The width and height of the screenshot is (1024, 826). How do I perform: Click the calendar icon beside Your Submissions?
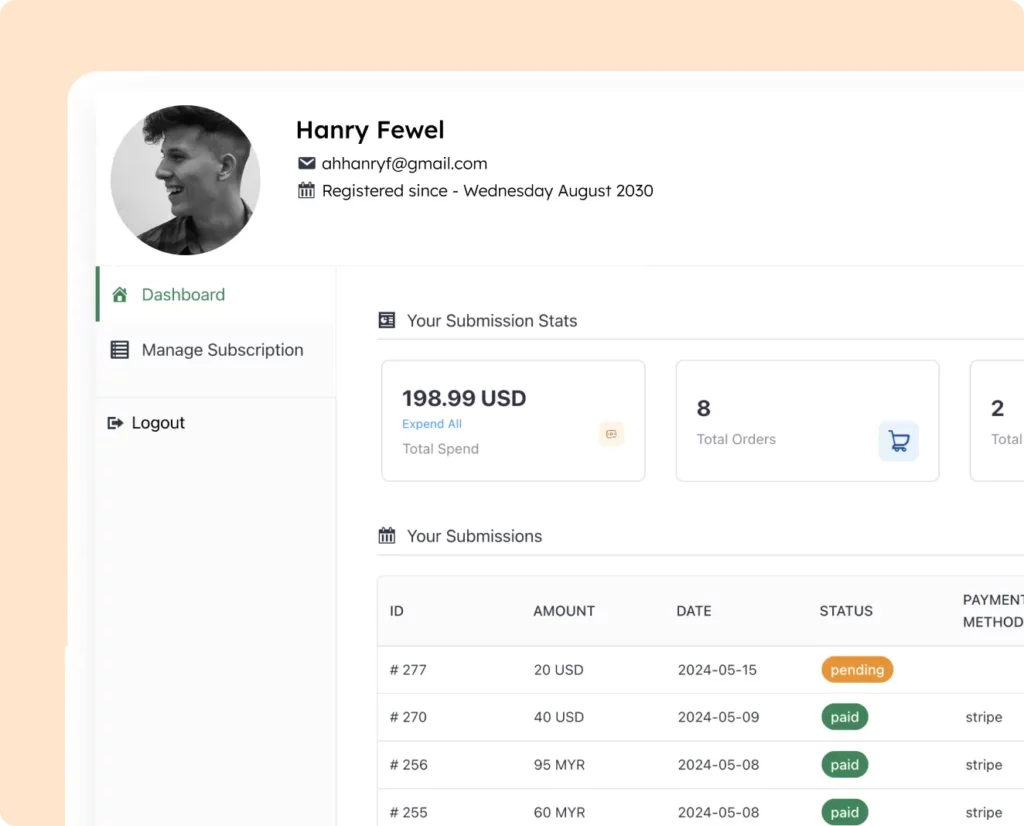click(x=386, y=535)
